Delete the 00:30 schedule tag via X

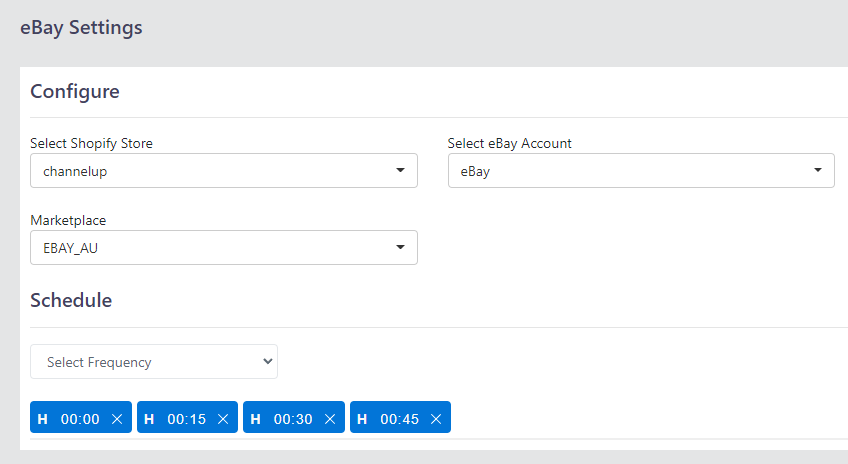click(330, 419)
